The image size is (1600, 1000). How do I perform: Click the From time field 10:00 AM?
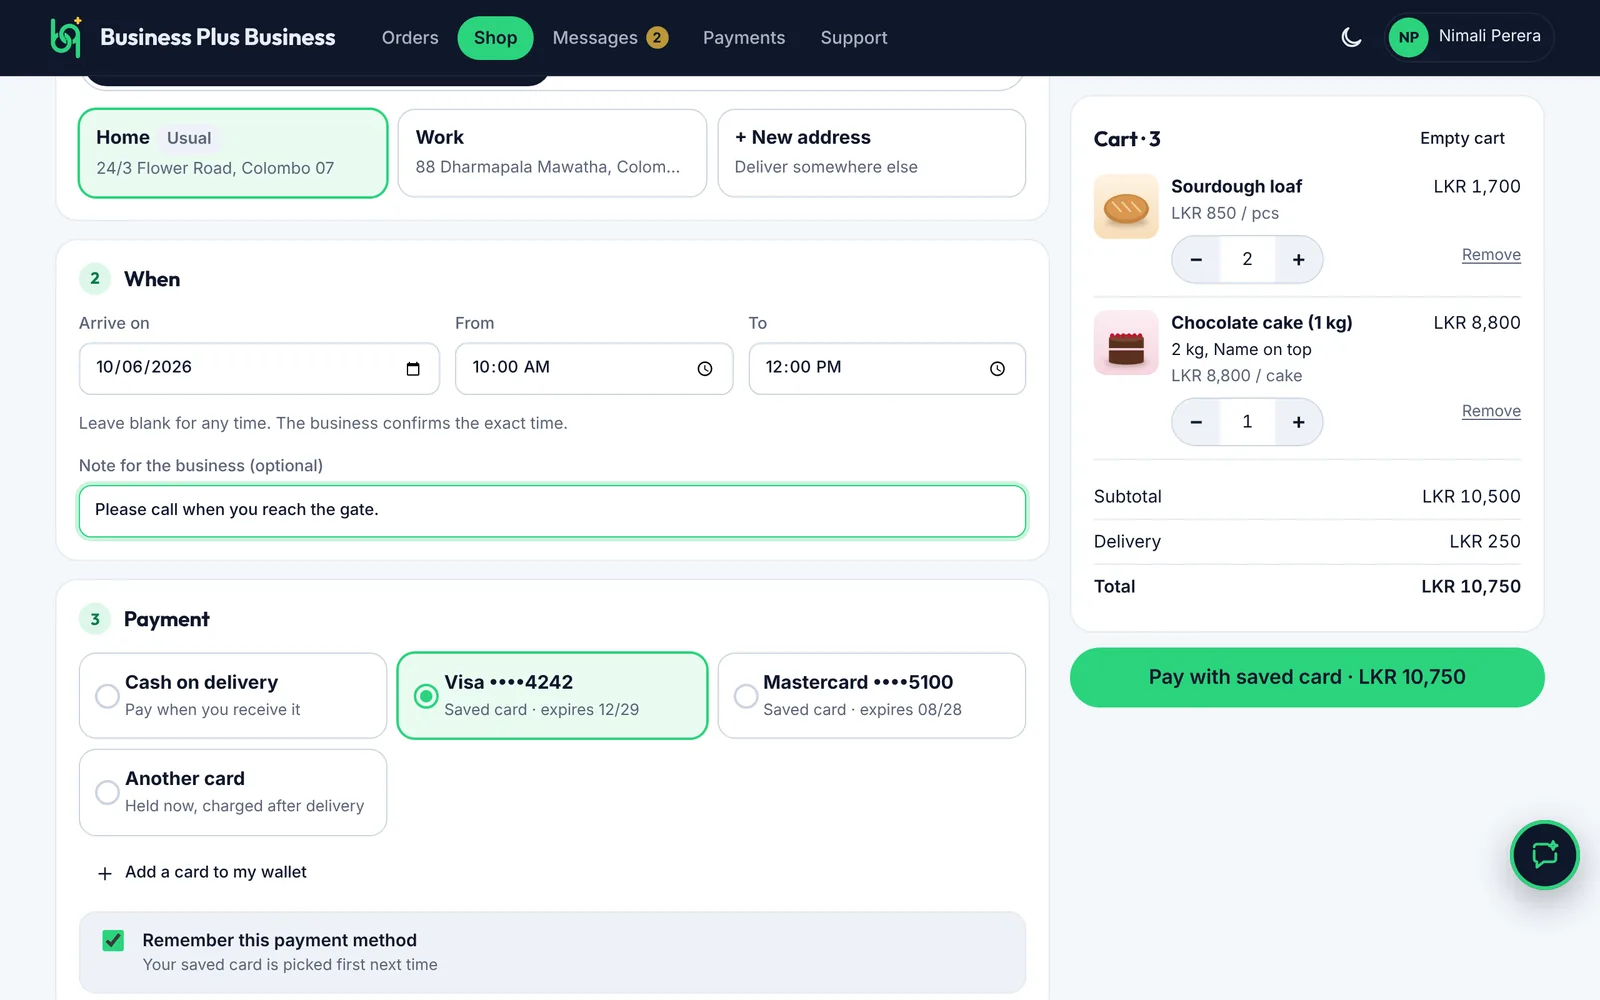coord(594,369)
